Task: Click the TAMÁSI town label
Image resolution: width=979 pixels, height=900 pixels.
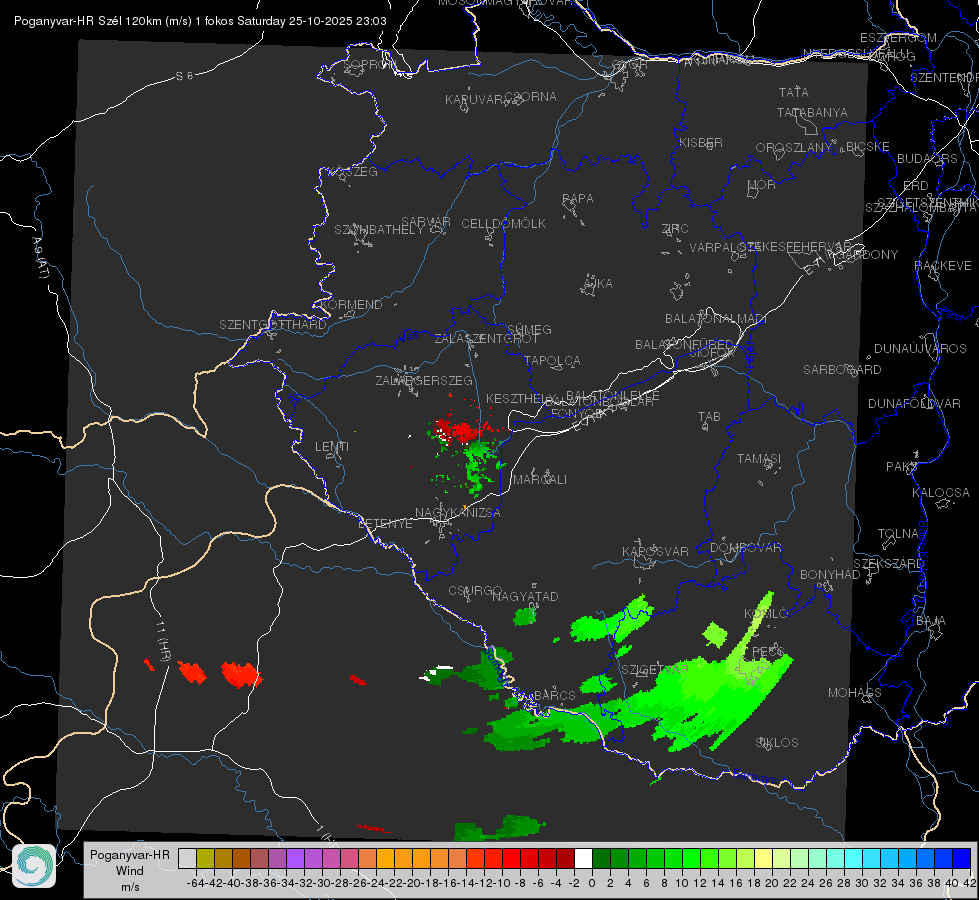Action: [x=759, y=459]
